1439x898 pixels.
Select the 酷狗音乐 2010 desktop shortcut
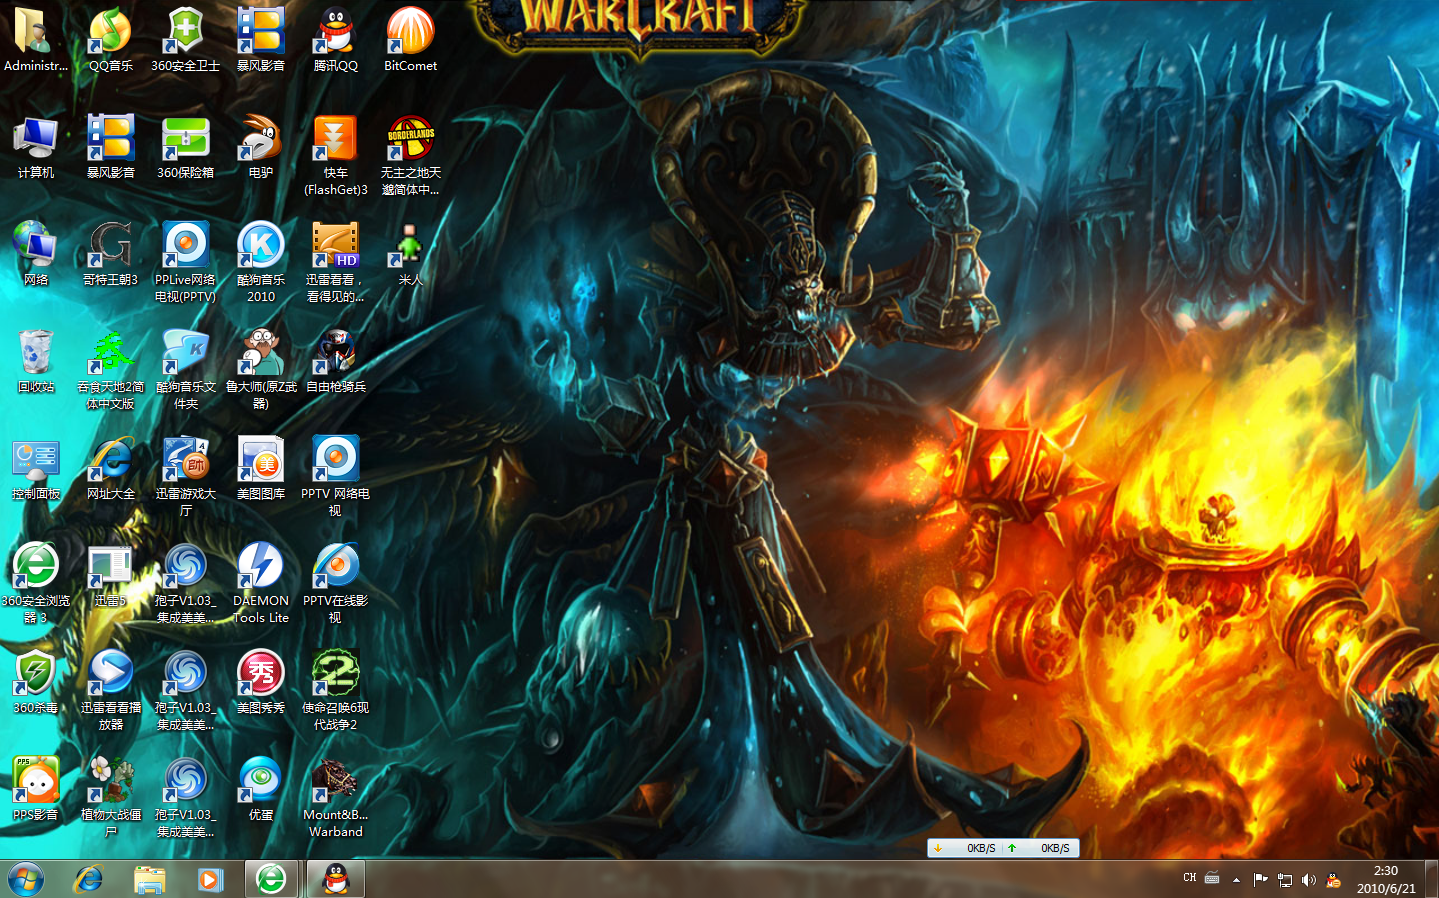click(260, 262)
